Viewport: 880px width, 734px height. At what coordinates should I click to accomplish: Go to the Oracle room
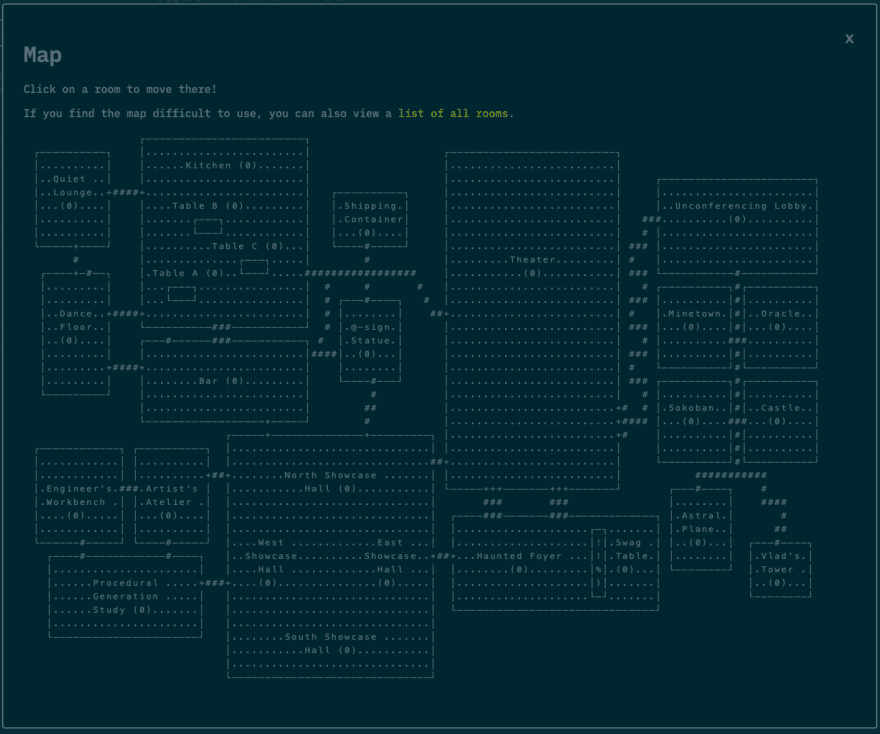[780, 327]
